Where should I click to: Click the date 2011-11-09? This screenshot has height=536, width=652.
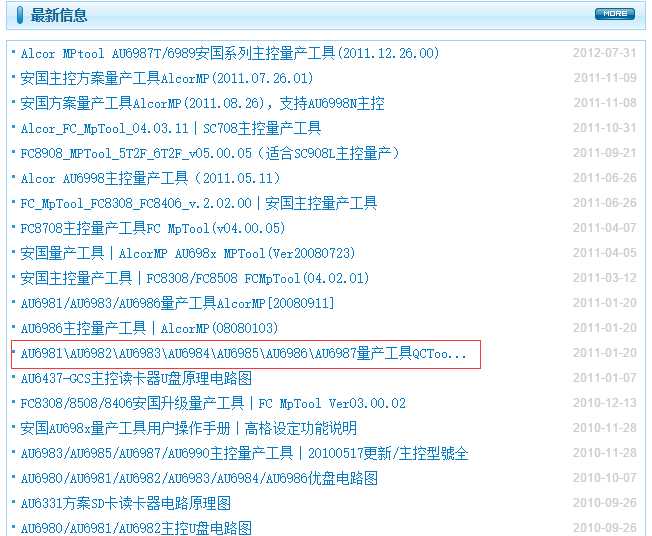click(605, 78)
